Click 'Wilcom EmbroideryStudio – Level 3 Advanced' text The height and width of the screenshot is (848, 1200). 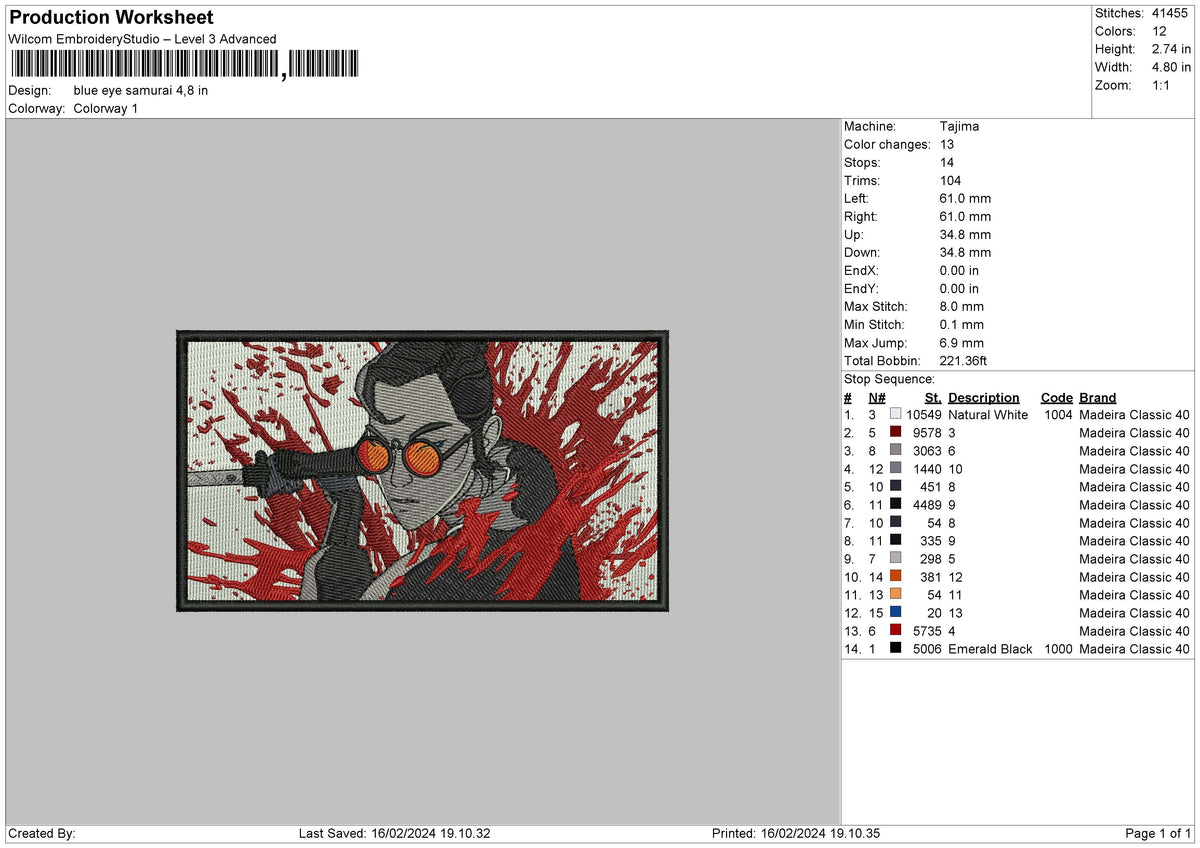(142, 39)
